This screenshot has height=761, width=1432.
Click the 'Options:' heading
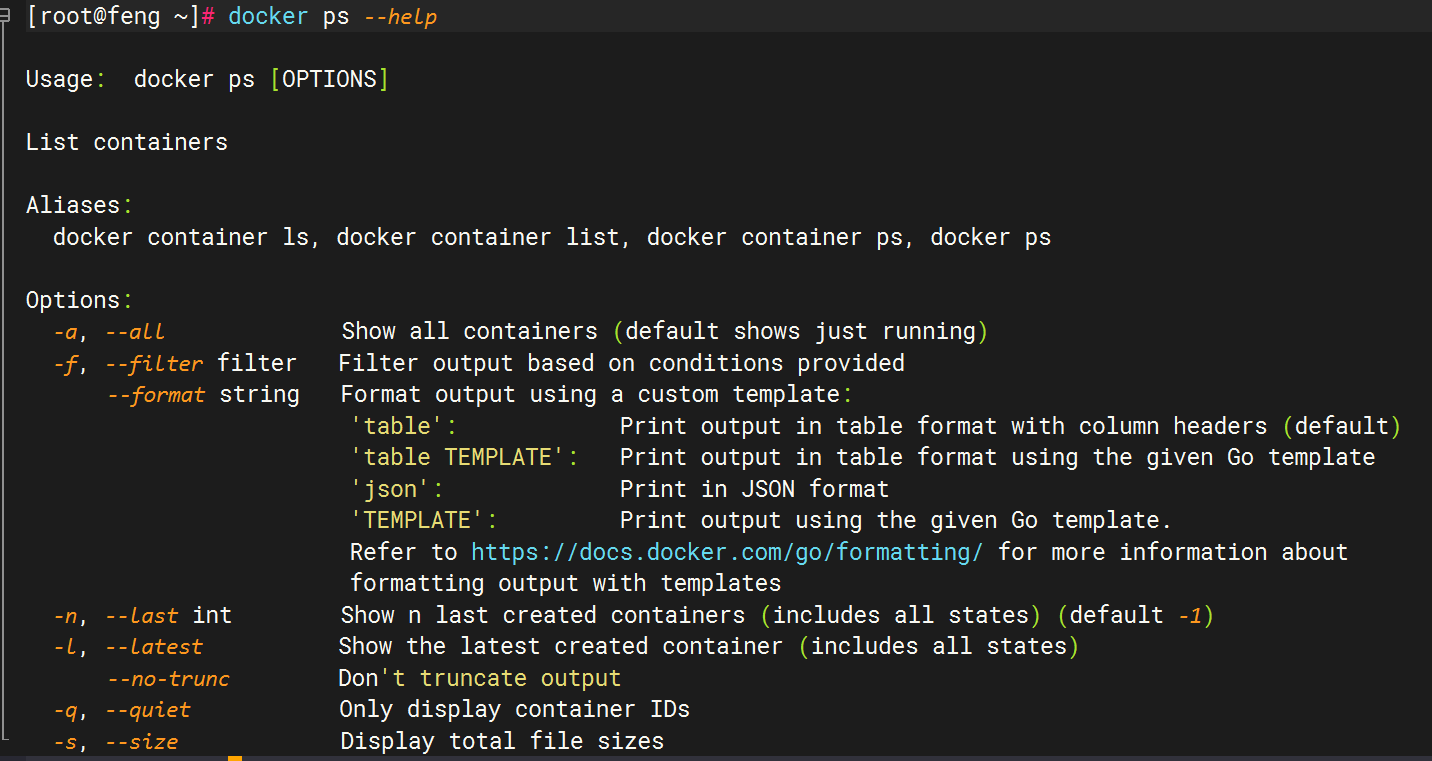pyautogui.click(x=79, y=300)
